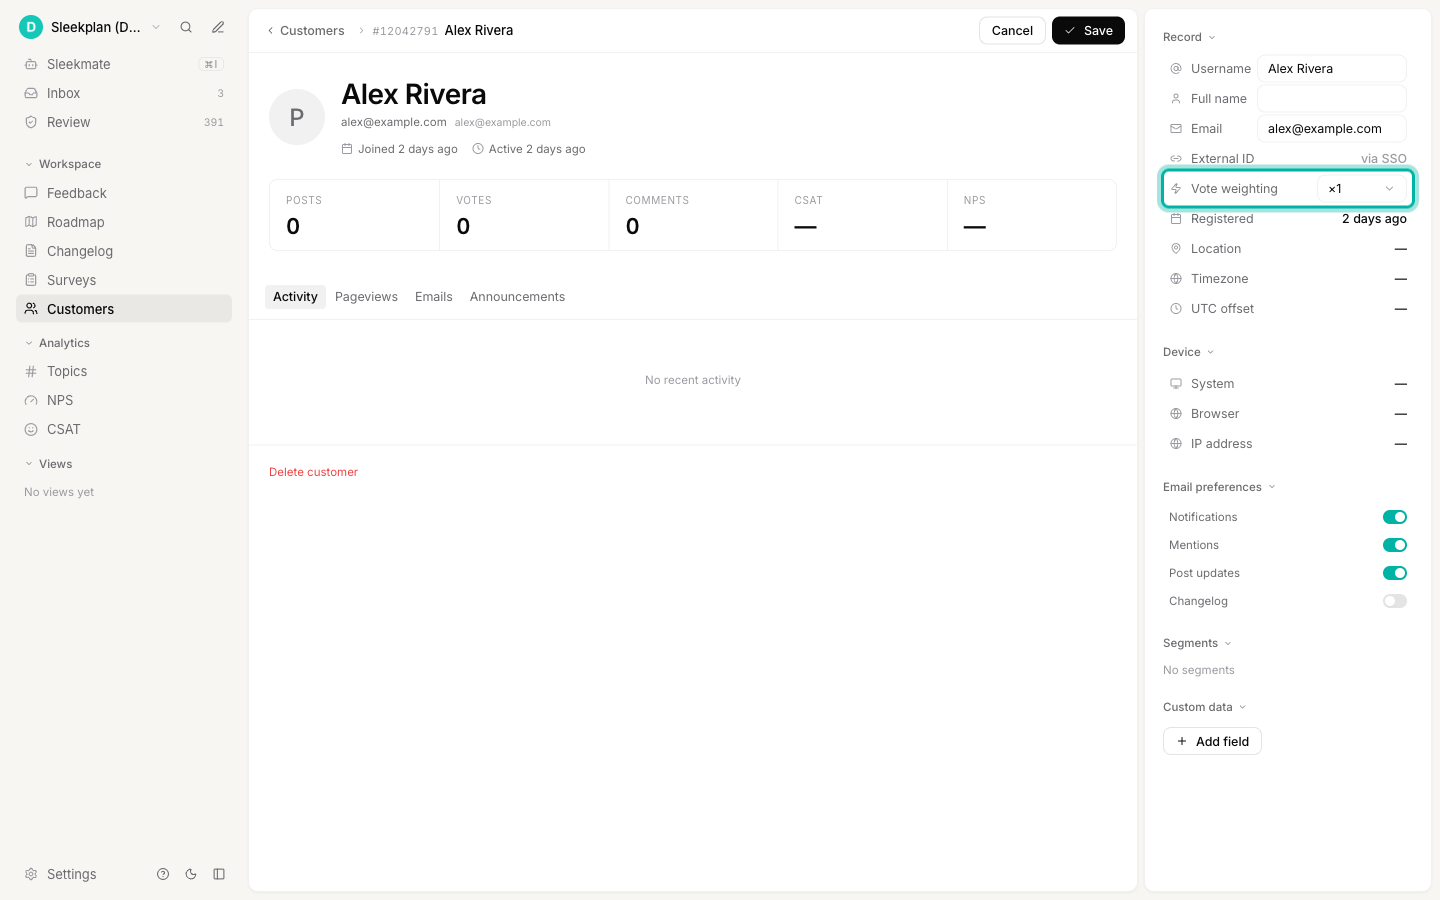Switch to the Pageviews tab

(366, 297)
